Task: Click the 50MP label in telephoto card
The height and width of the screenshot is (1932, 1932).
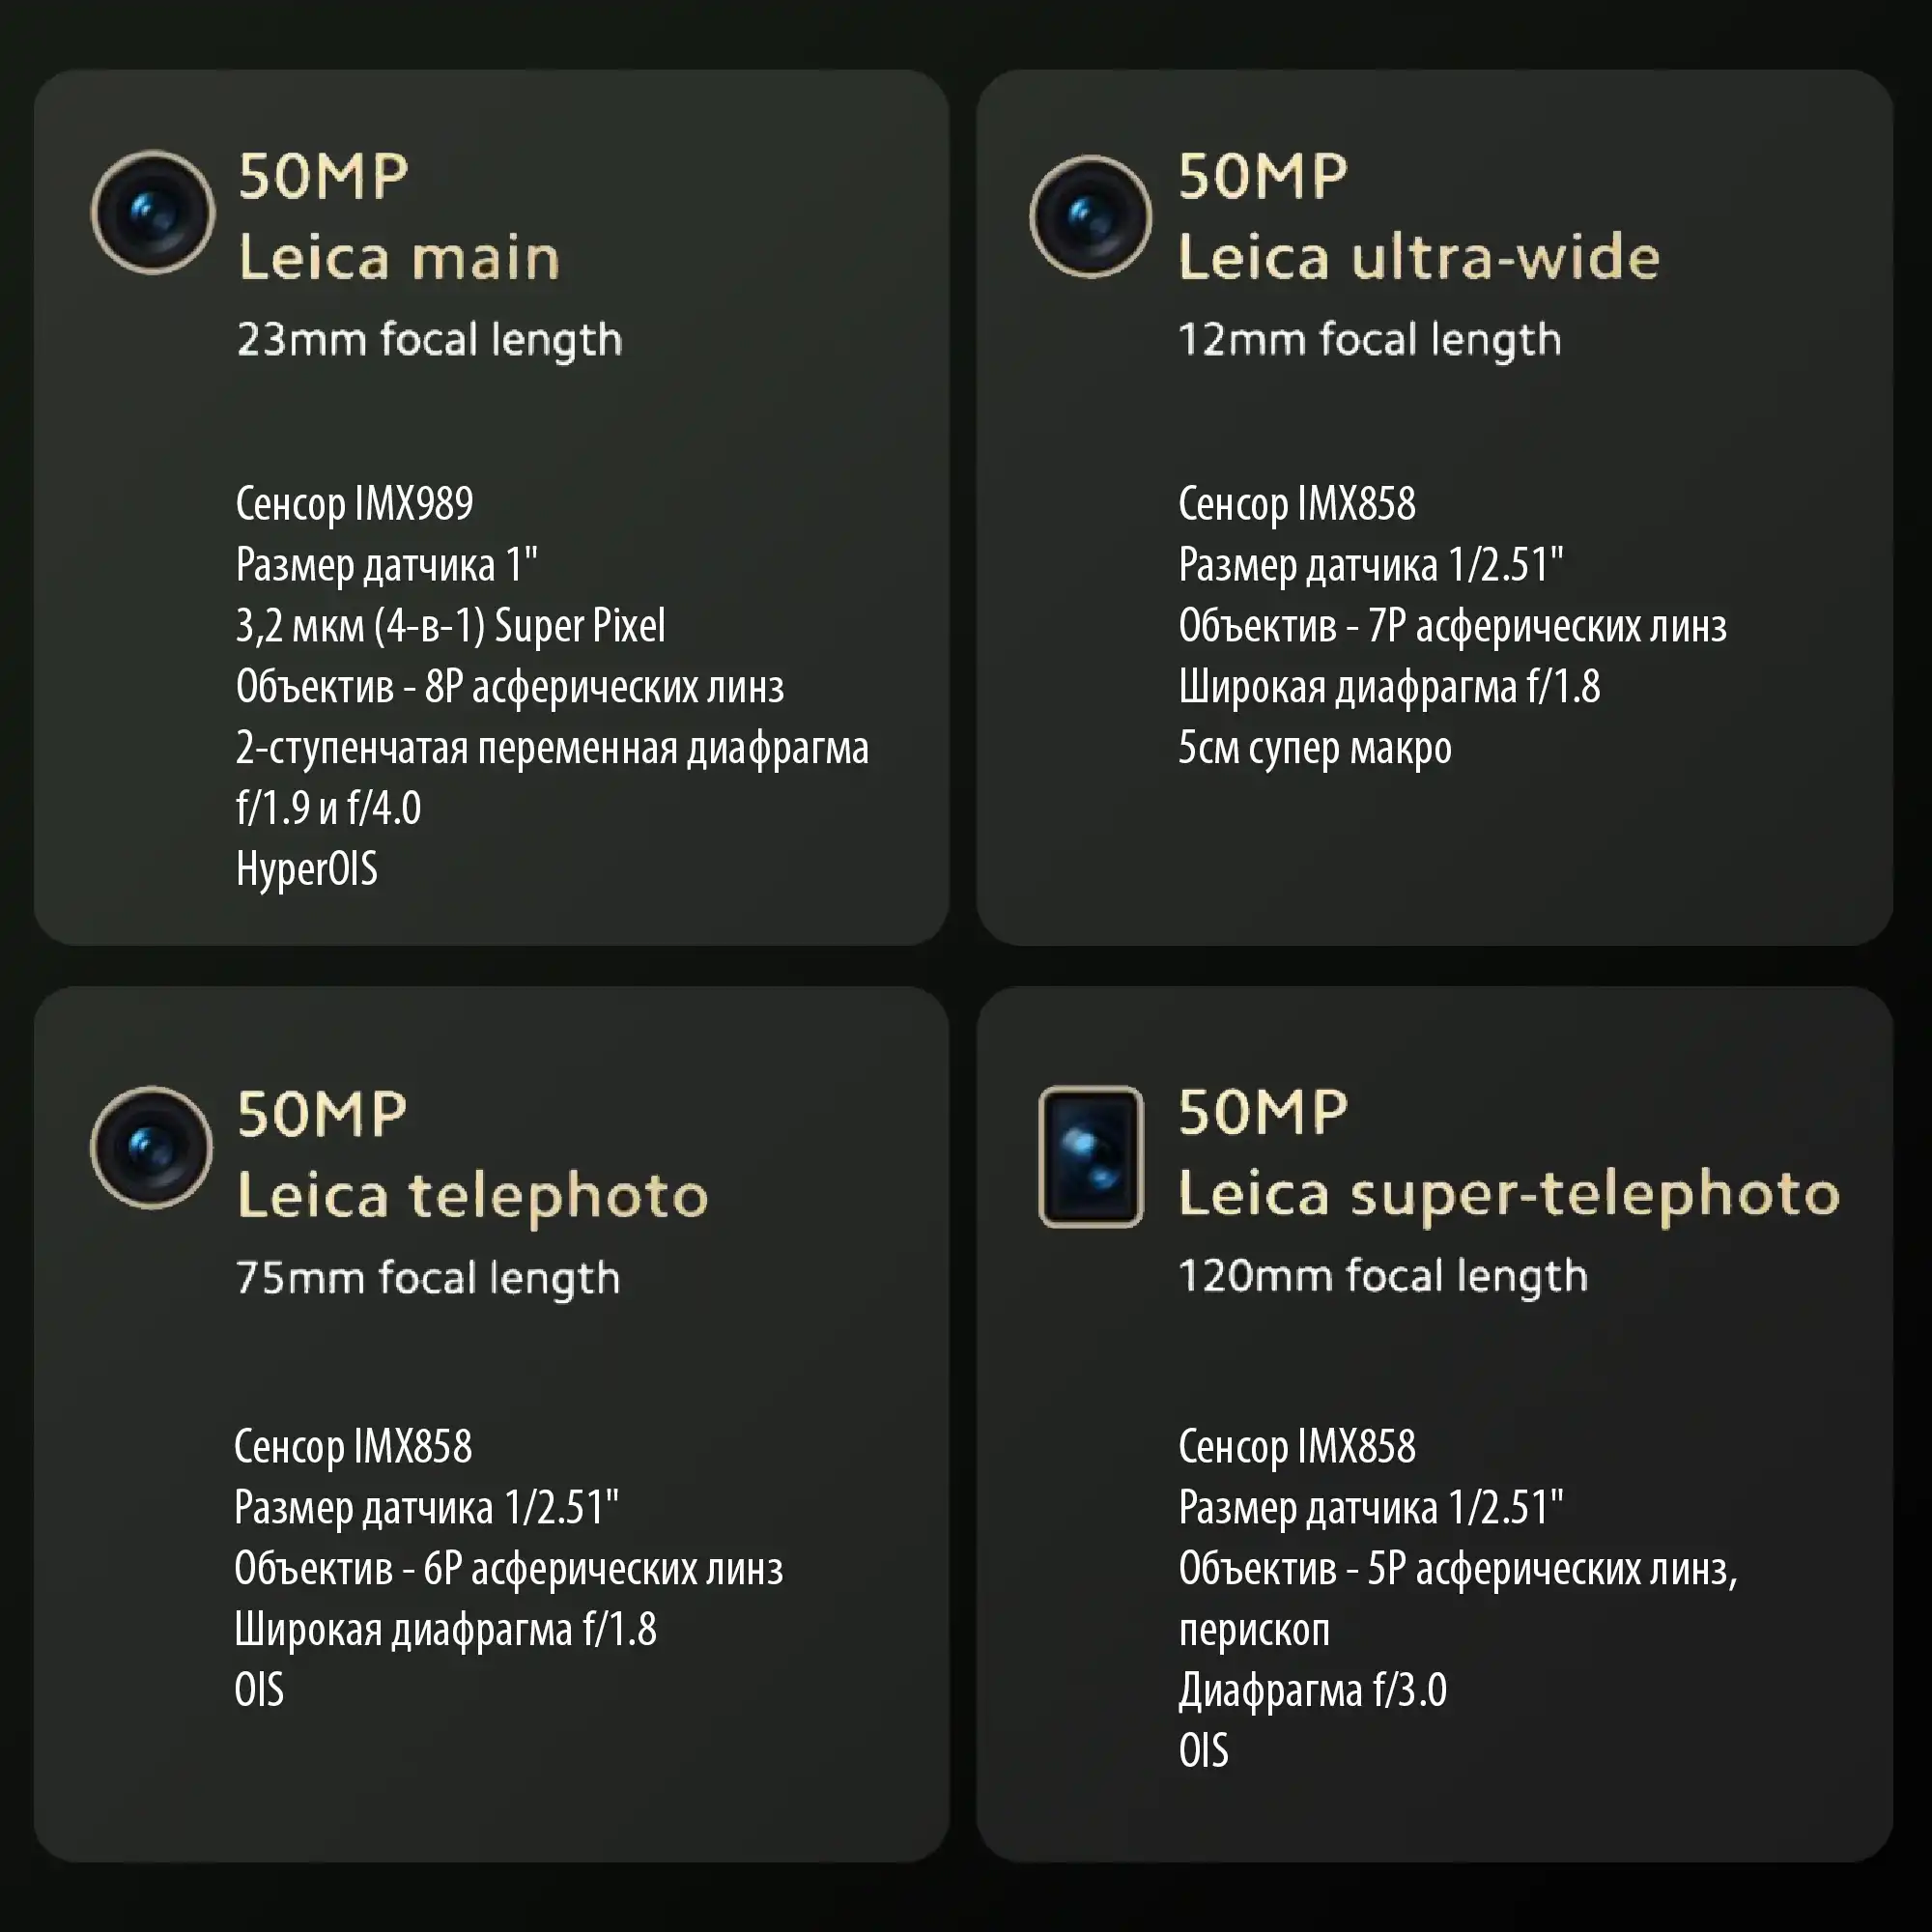Action: pyautogui.click(x=322, y=1114)
